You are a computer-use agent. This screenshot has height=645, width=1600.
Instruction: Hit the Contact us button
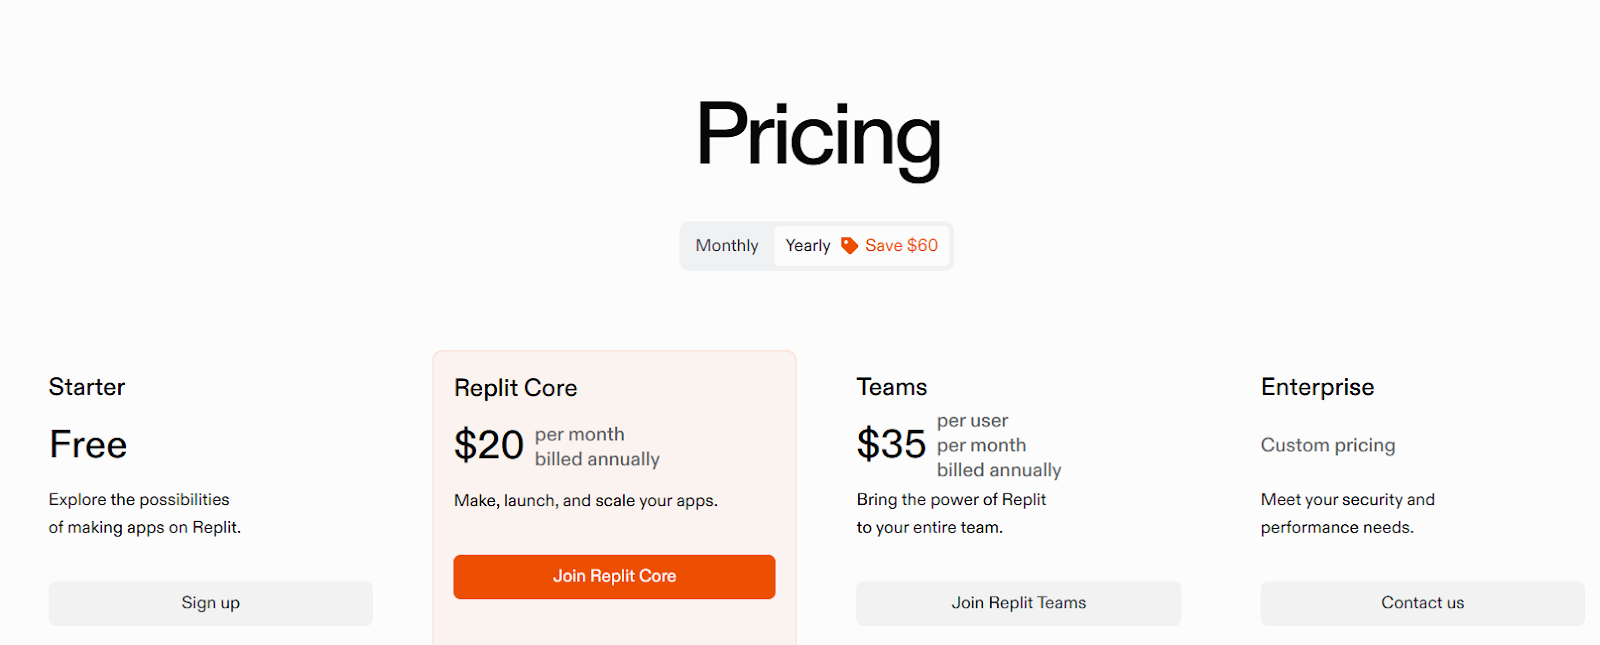click(1422, 603)
